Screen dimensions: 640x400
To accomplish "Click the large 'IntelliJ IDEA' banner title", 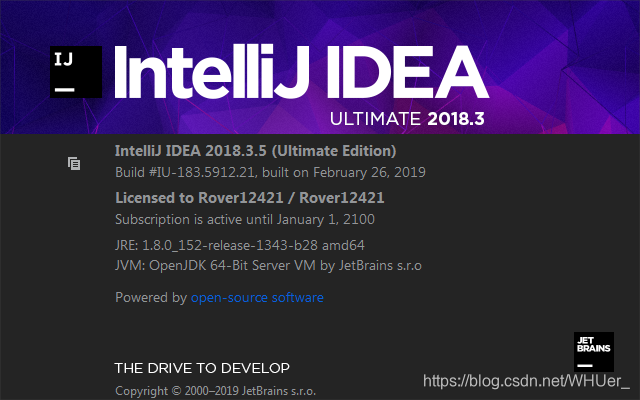I will tap(302, 72).
